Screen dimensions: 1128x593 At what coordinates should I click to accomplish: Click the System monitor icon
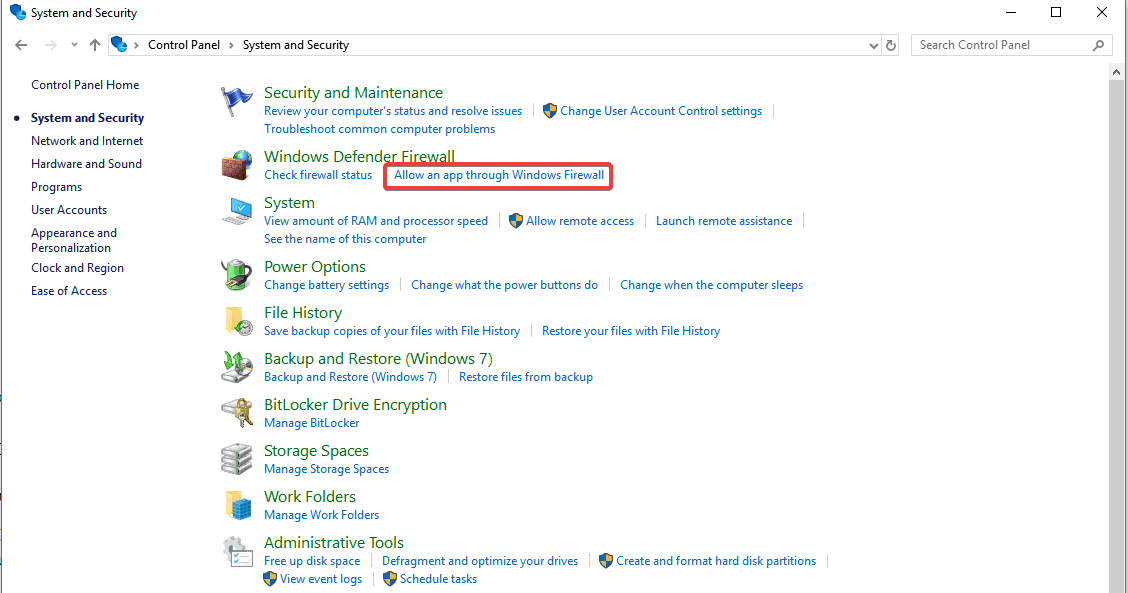pos(237,212)
